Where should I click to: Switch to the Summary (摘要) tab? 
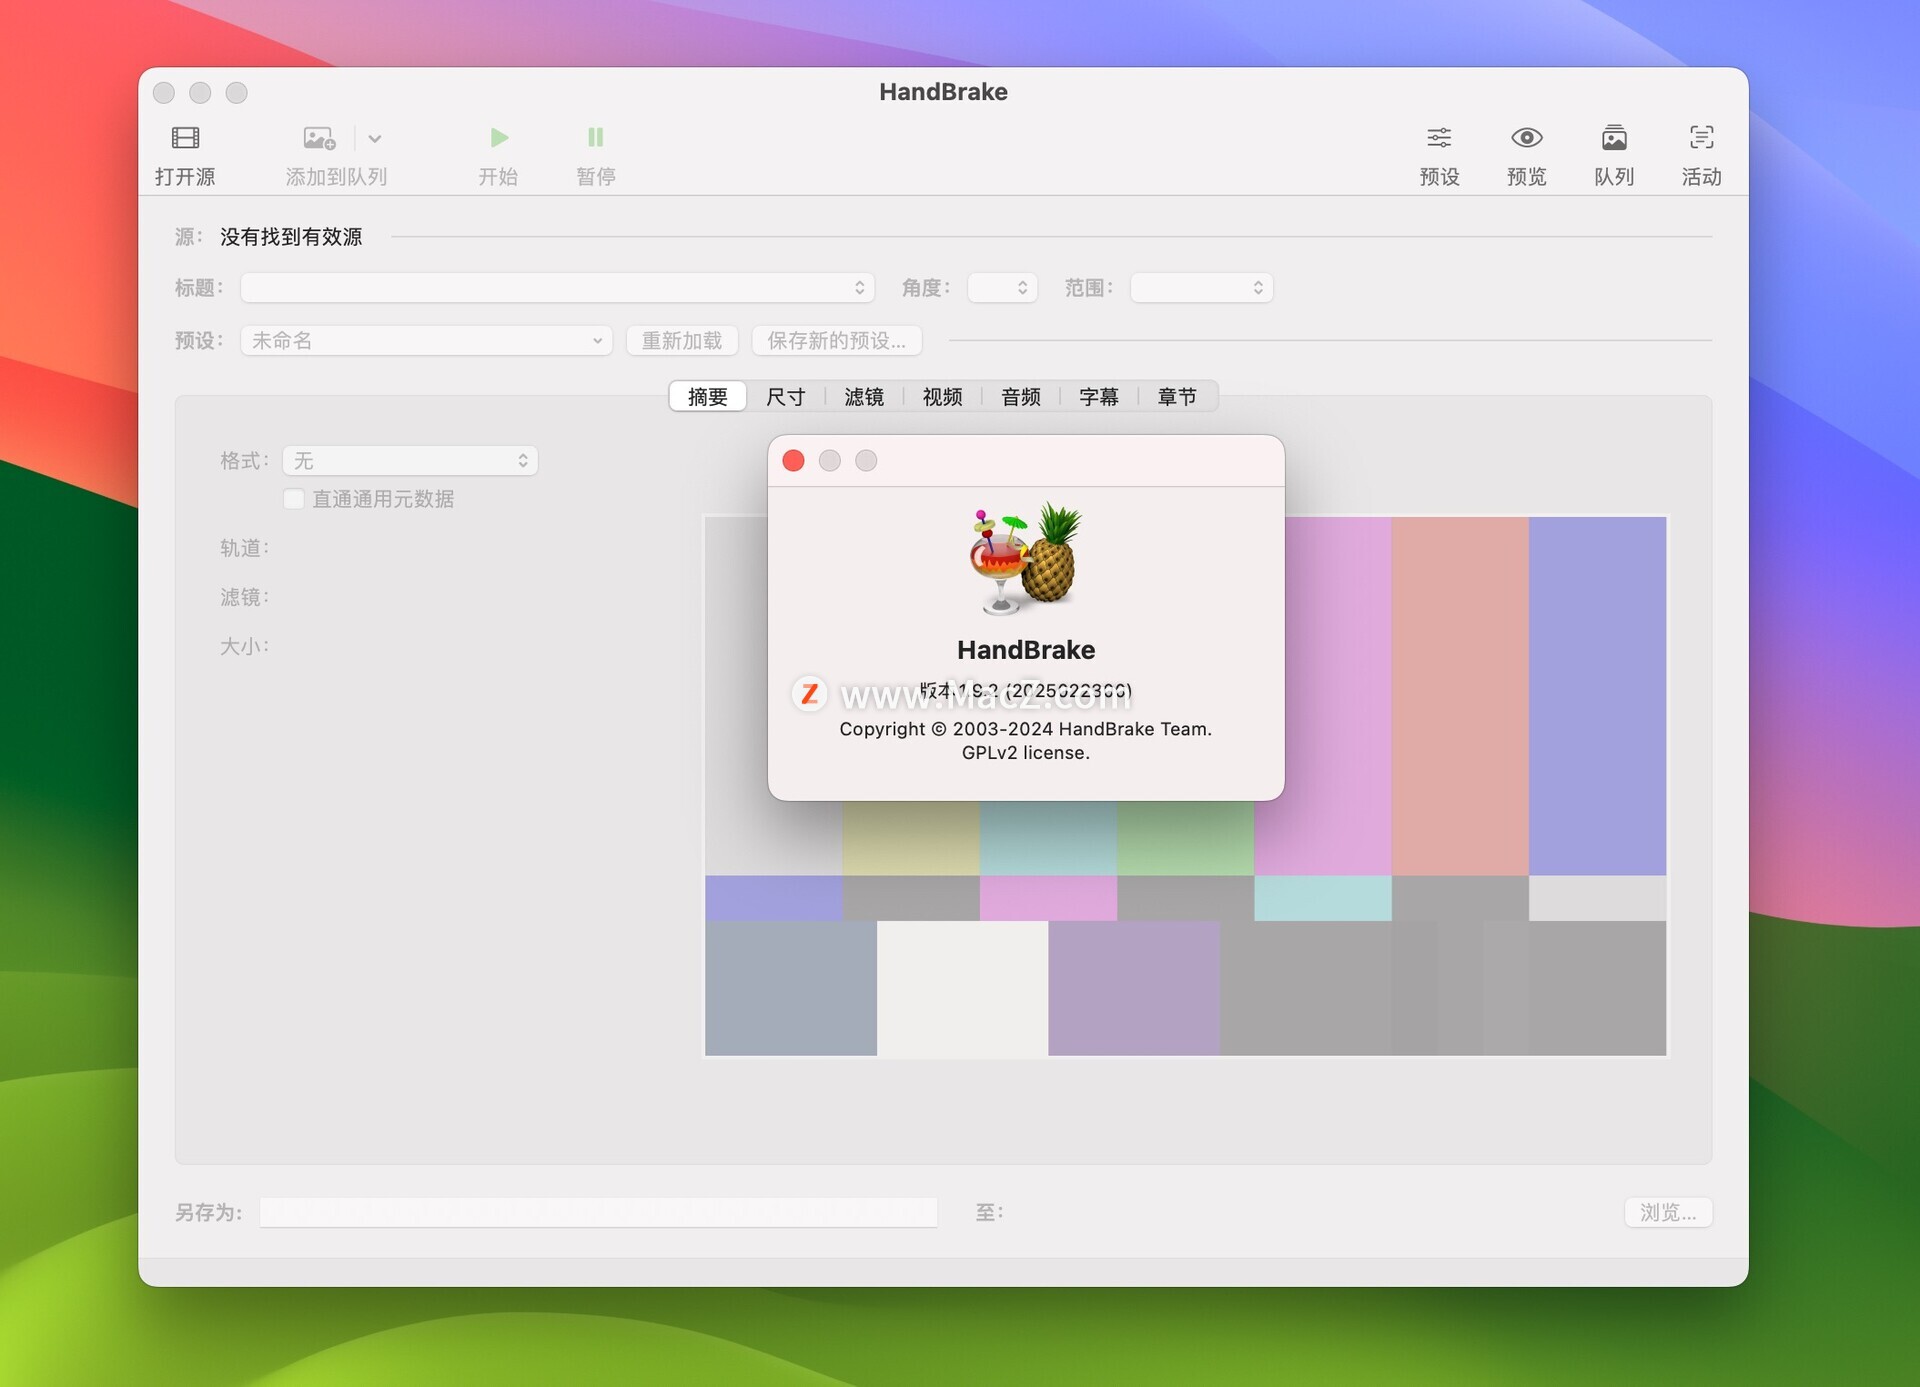tap(708, 397)
